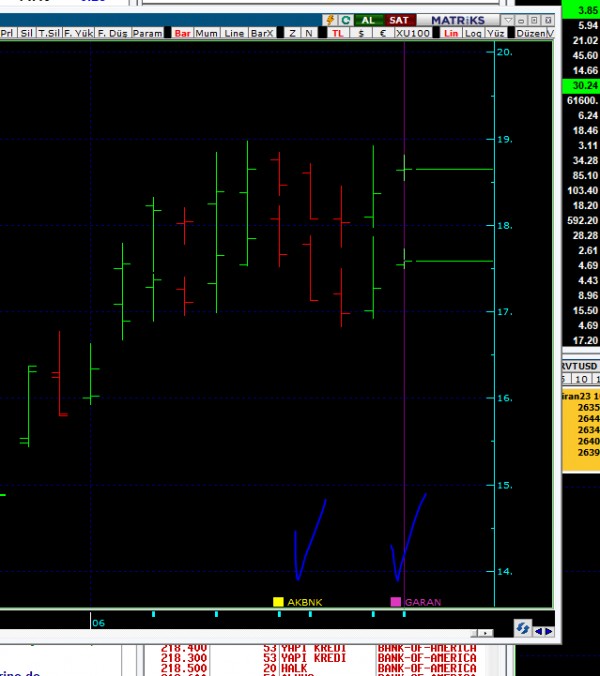Click the magenta GARAN legend swatch
The image size is (600, 676).
tap(395, 602)
